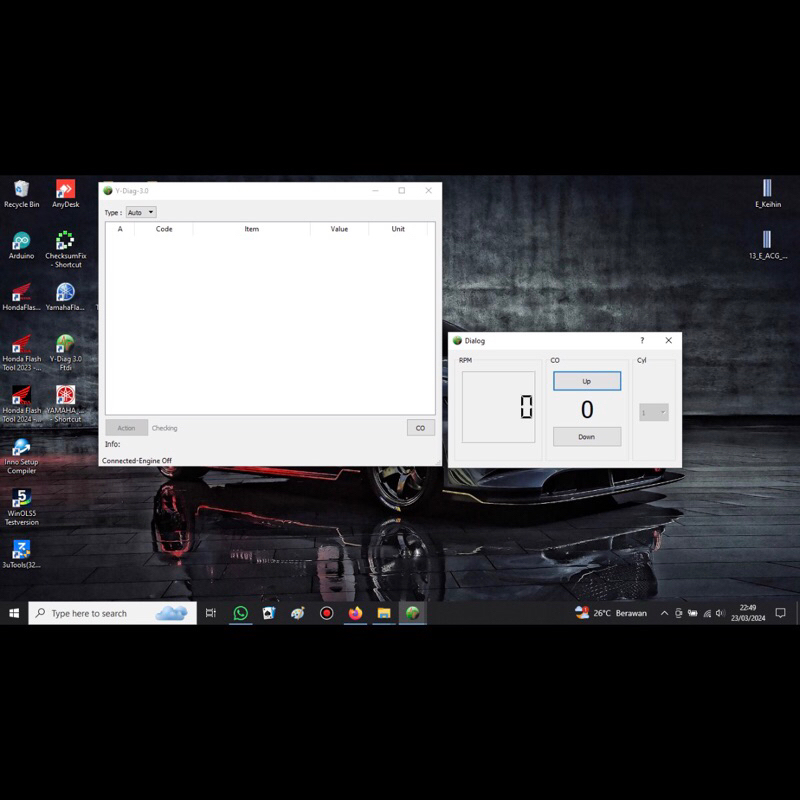Switch to Y-Diag on the taskbar
This screenshot has height=800, width=800.
point(413,613)
